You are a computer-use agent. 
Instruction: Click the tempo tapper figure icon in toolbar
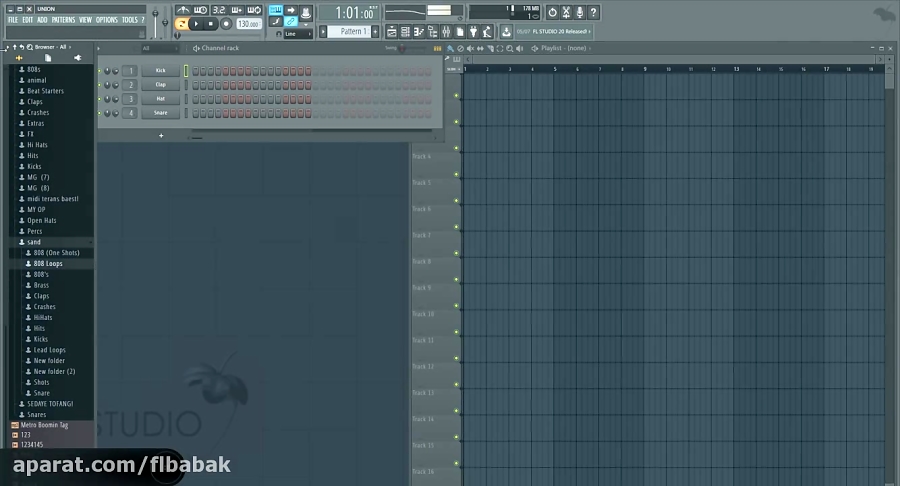[487, 32]
